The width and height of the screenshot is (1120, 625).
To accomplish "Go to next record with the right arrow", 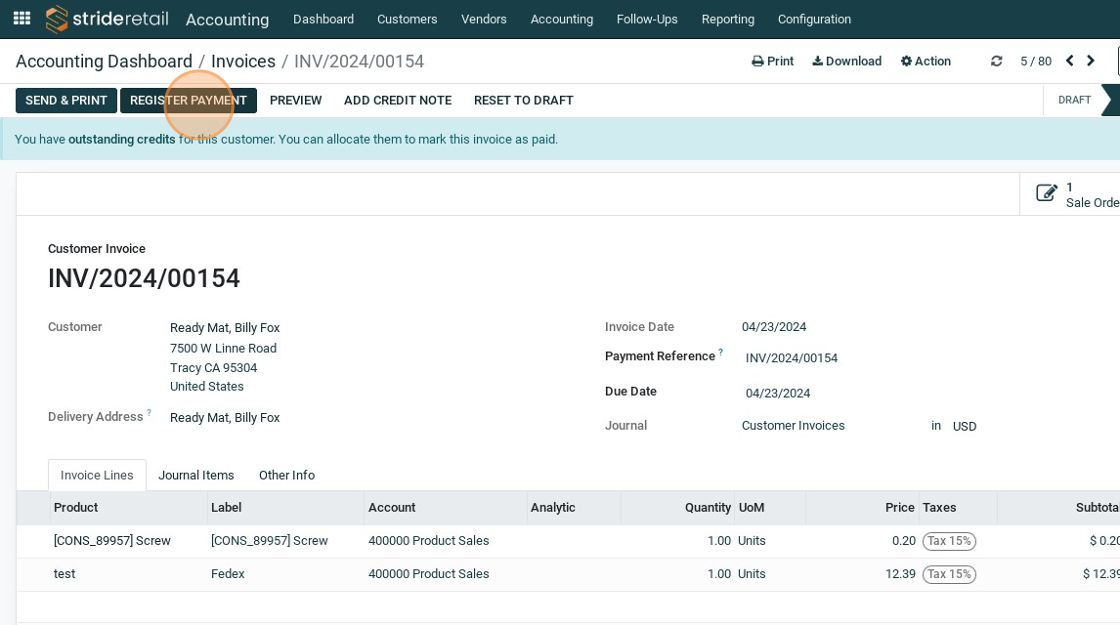I will coord(1091,61).
